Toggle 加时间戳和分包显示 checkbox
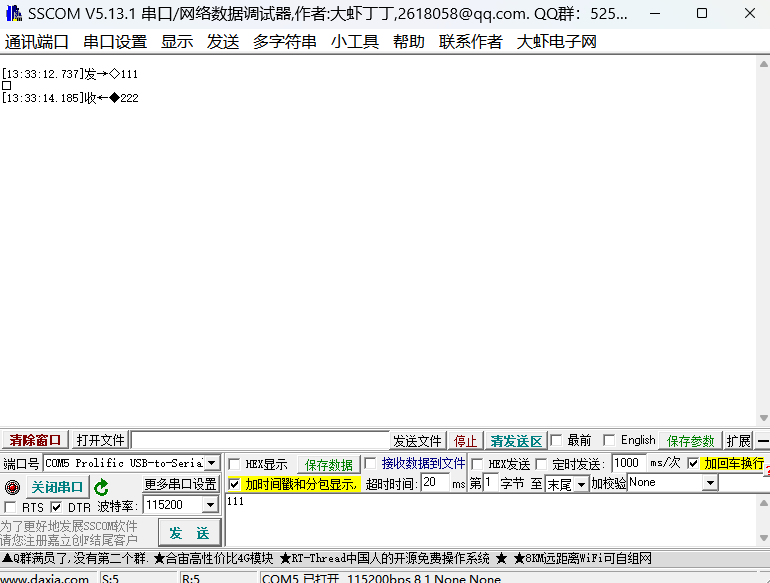 pyautogui.click(x=234, y=484)
